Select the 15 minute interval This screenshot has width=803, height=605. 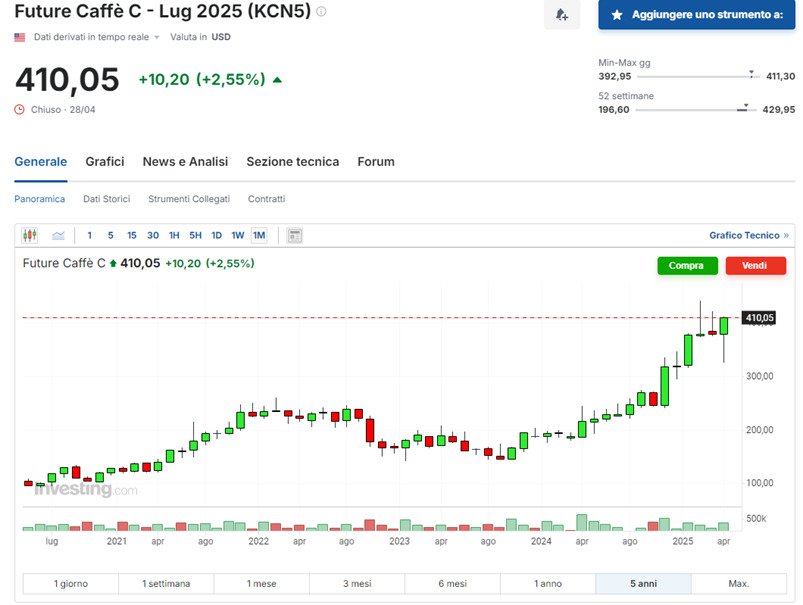click(x=132, y=236)
